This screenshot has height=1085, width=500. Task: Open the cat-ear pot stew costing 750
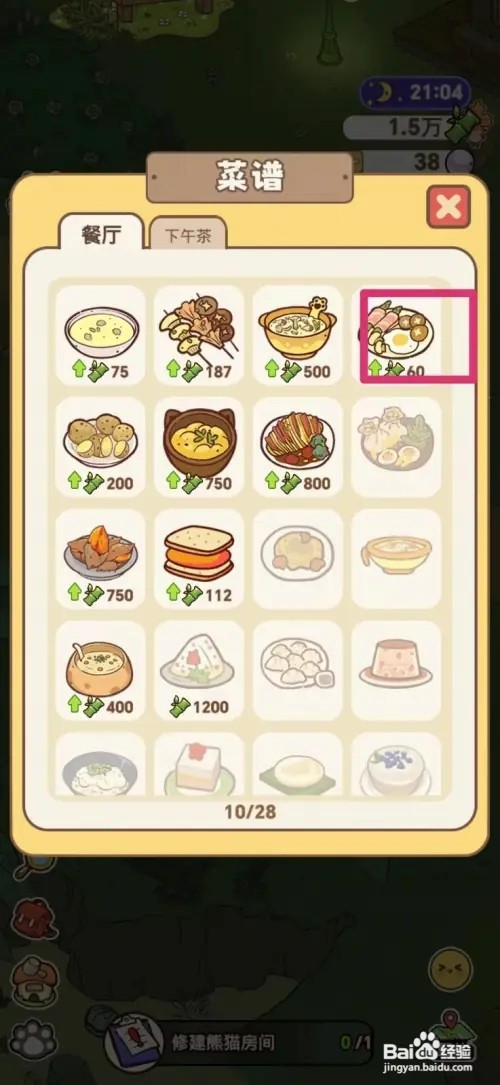[199, 447]
